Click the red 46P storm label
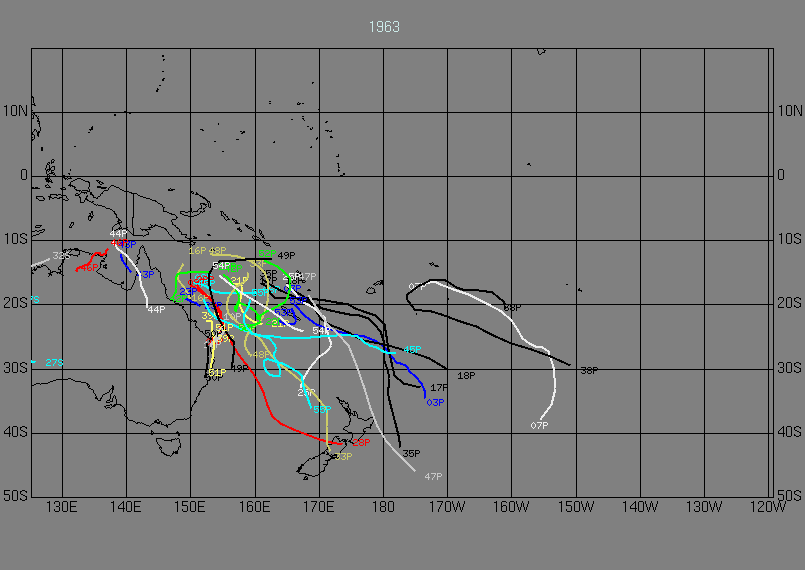Screen dimensions: 805x570 (x=88, y=268)
